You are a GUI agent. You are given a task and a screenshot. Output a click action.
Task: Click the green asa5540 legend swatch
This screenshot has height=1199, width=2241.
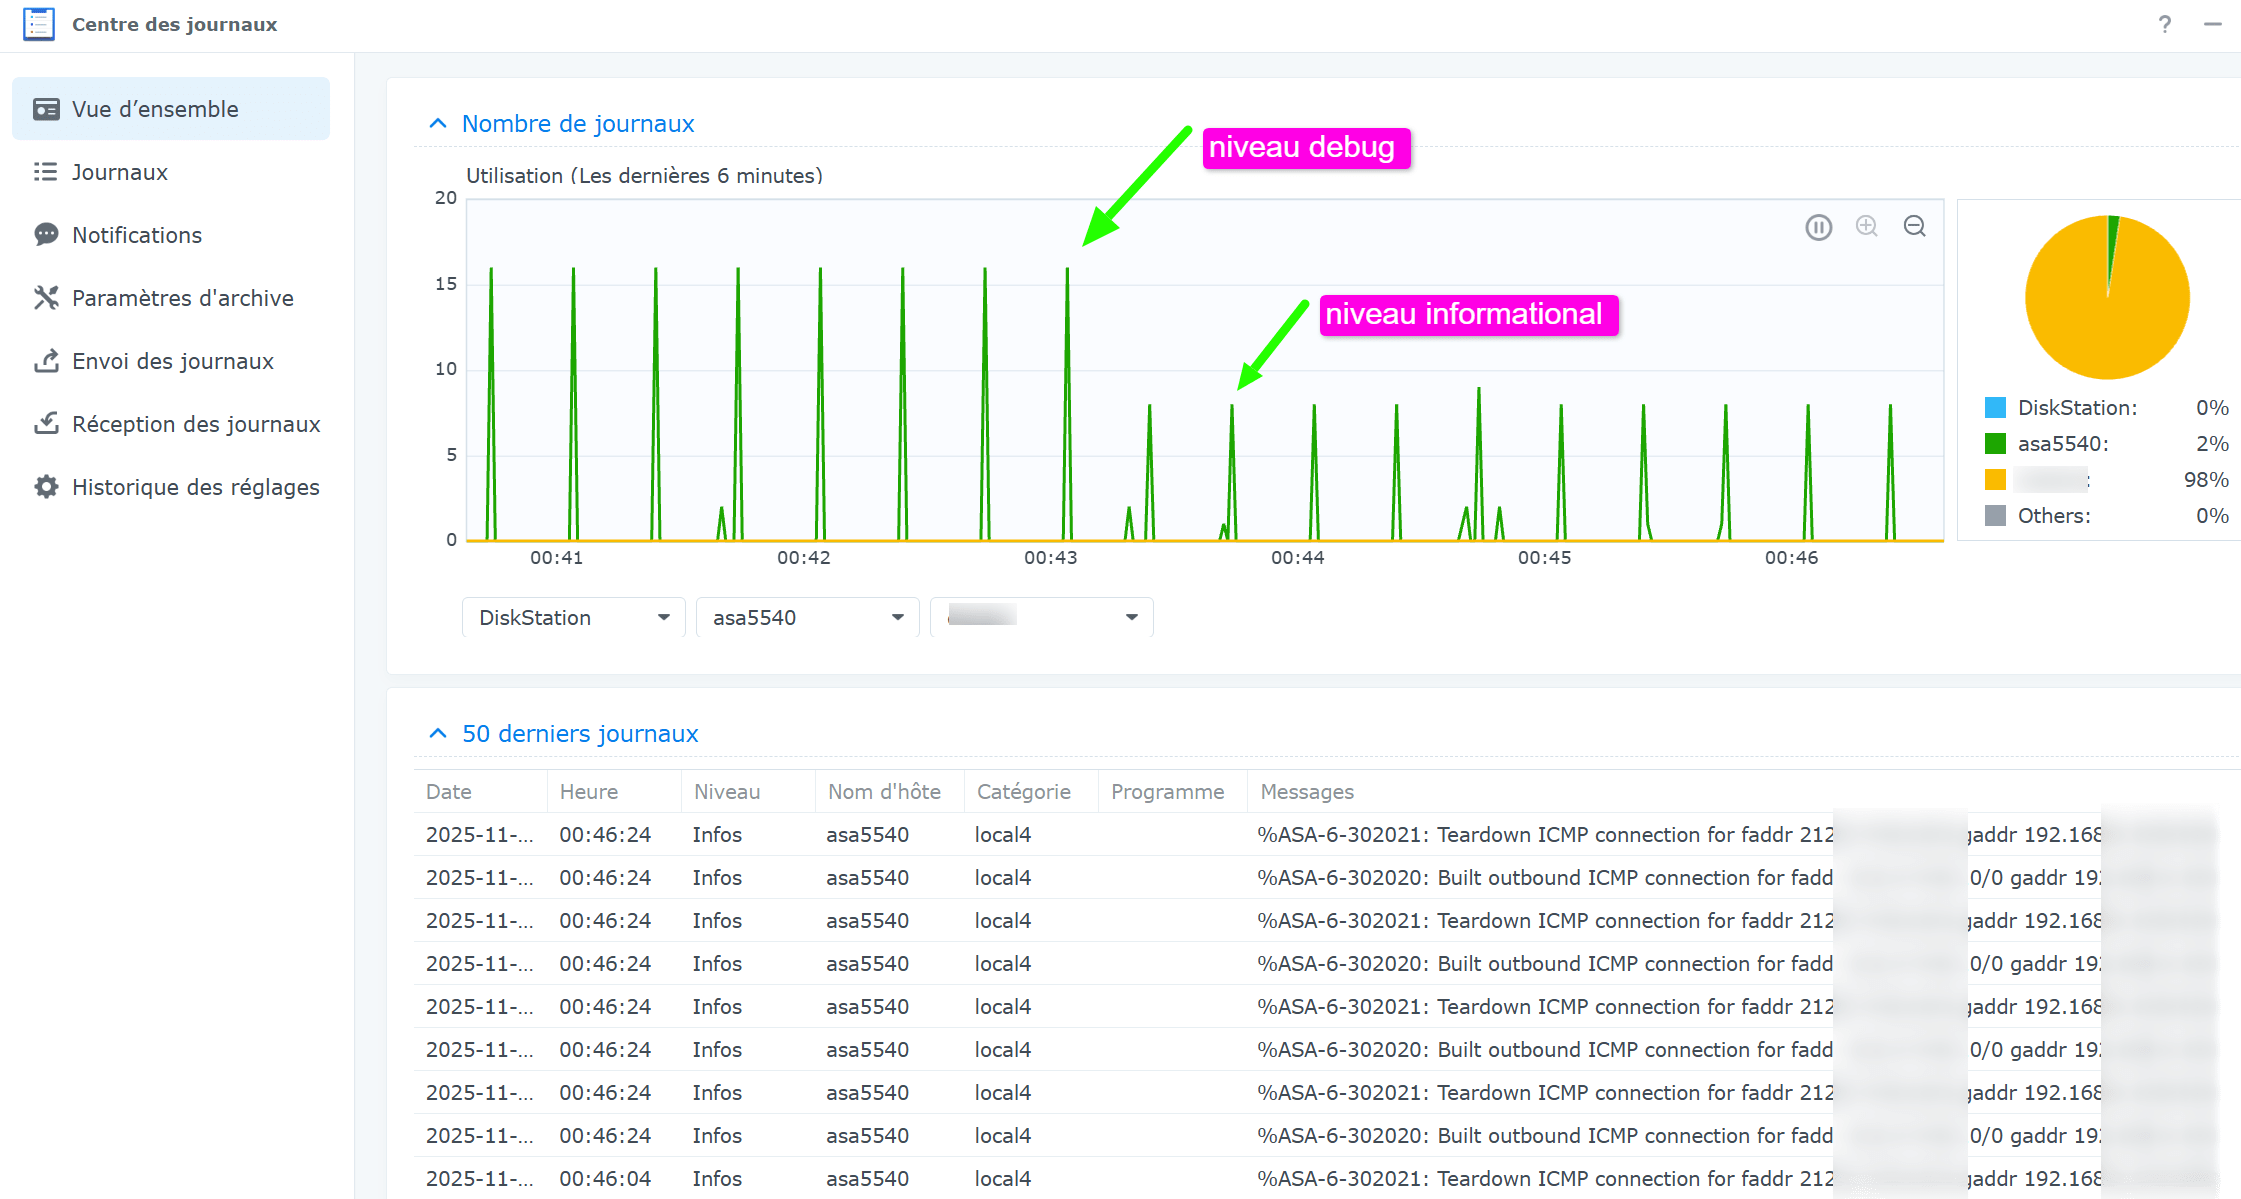(1995, 443)
